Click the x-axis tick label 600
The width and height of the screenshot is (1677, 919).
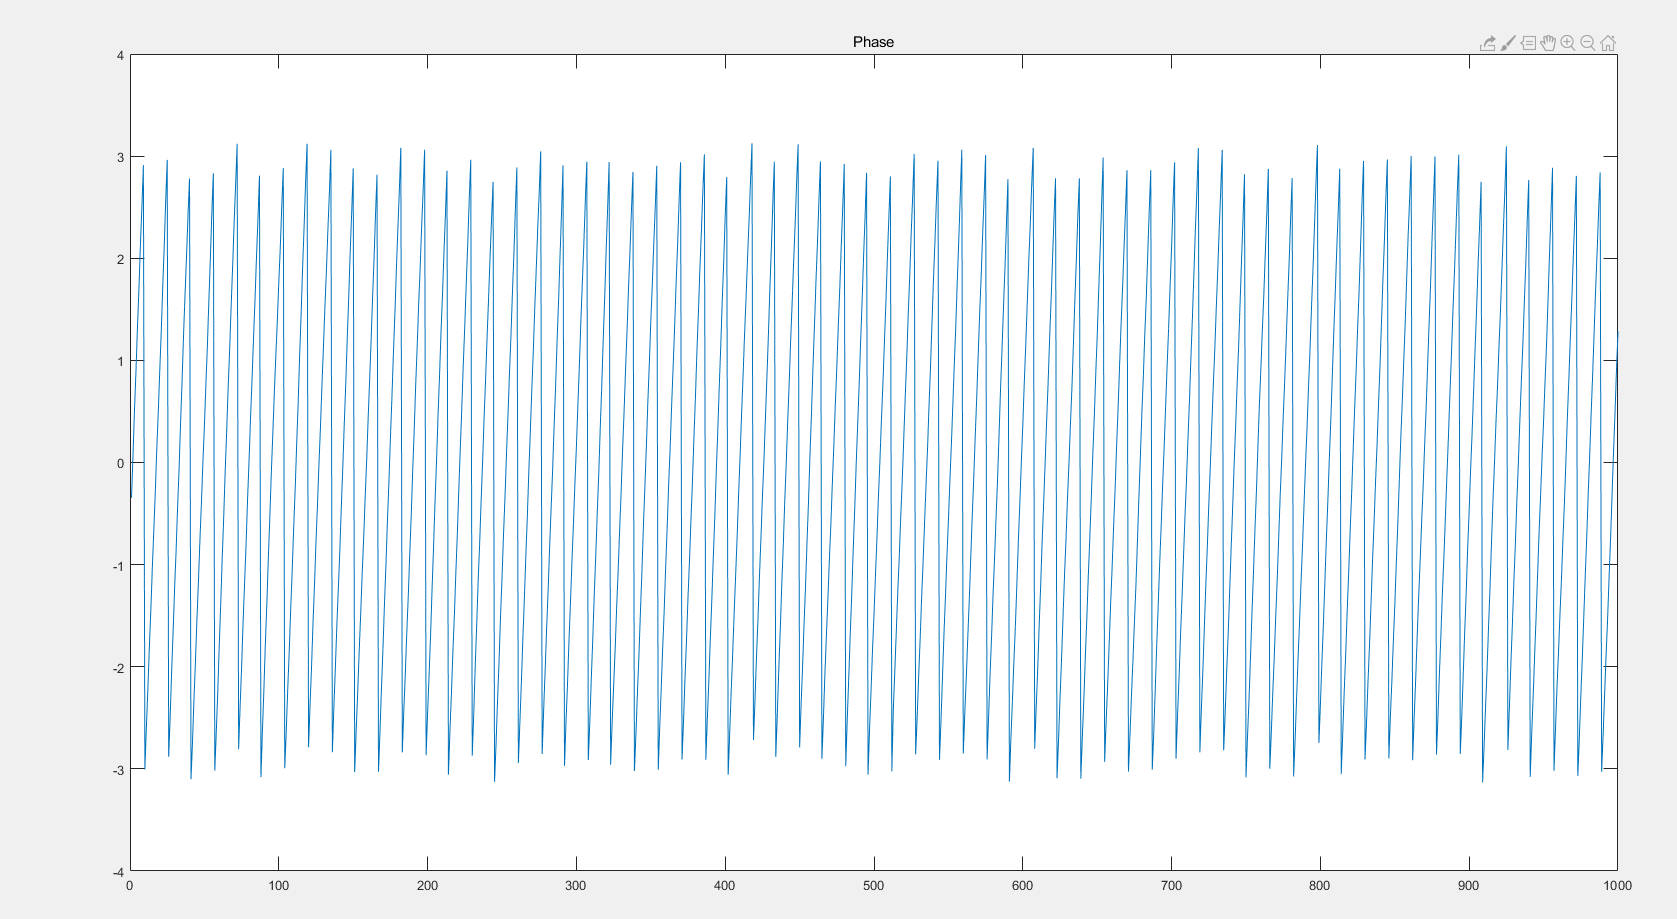point(1022,885)
